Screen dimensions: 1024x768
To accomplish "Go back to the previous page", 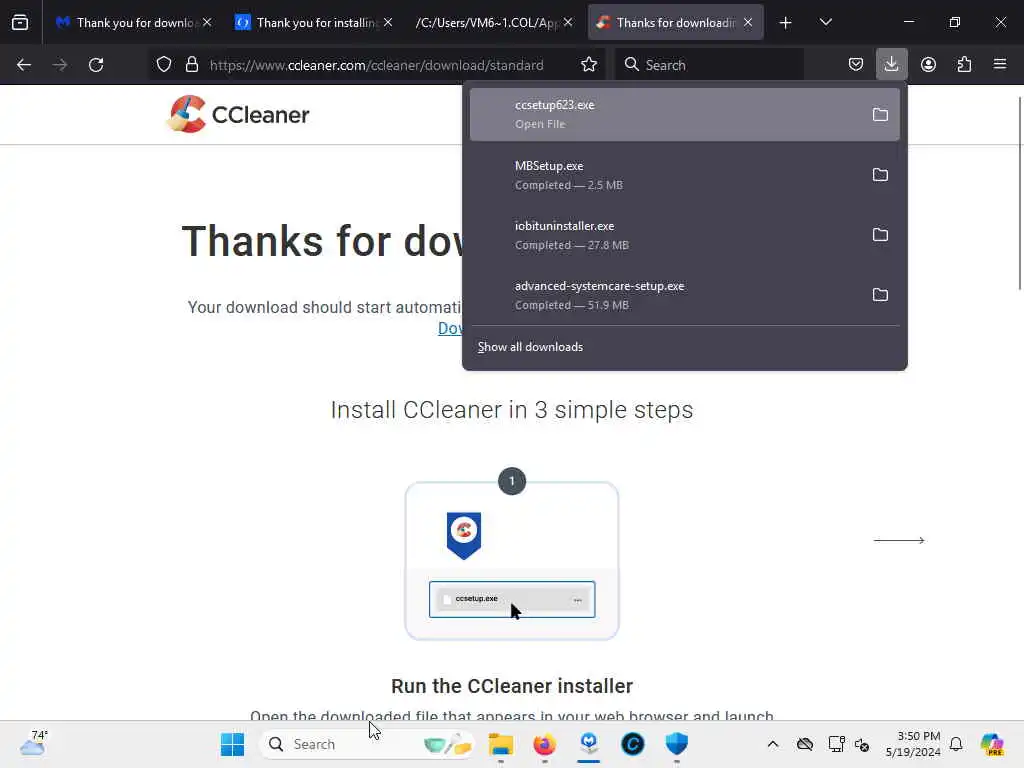I will (24, 65).
